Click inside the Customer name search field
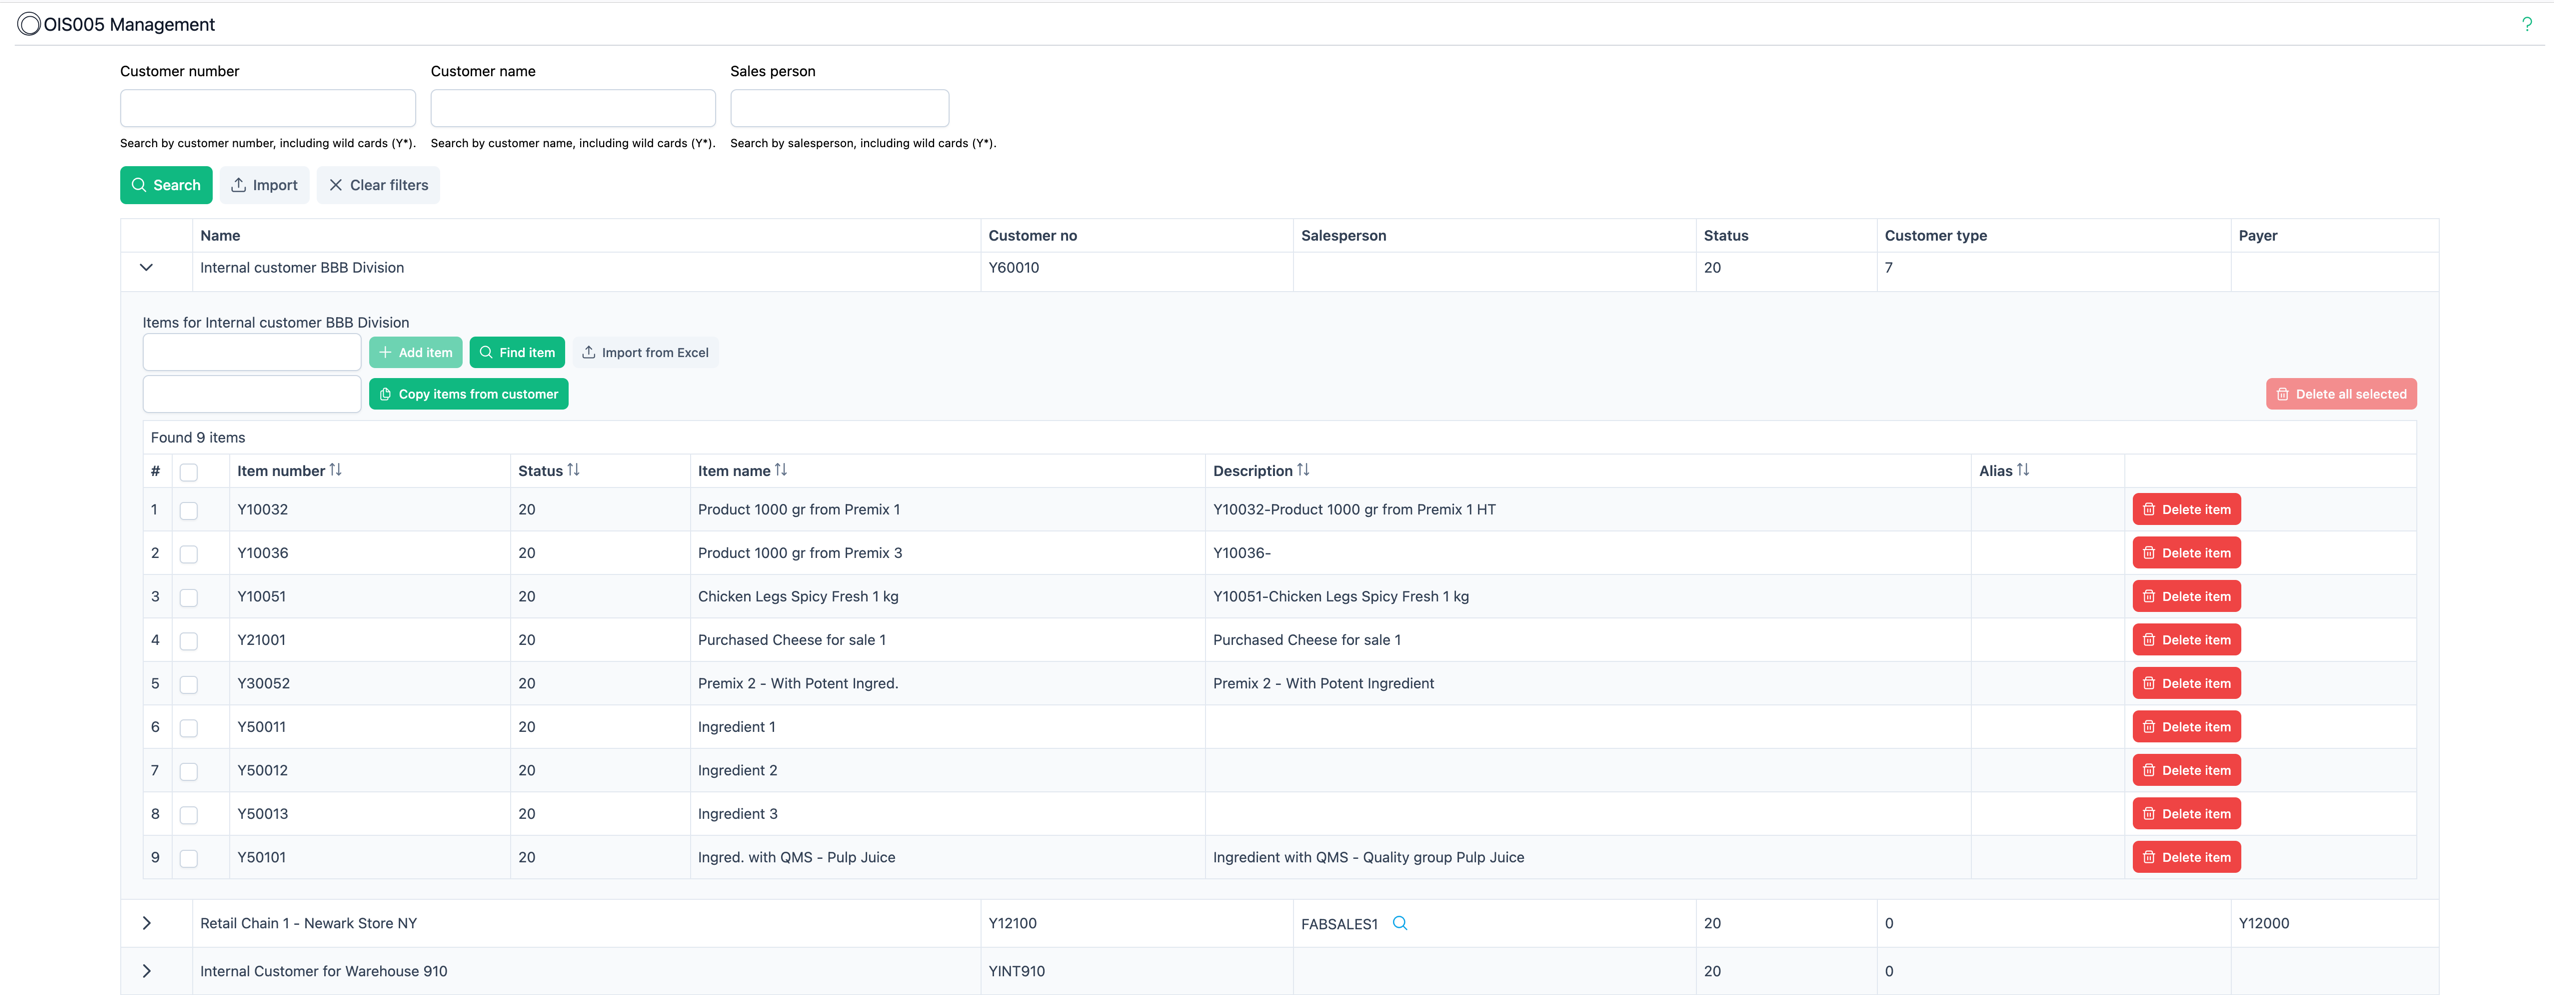The image size is (2554, 995). pyautogui.click(x=572, y=108)
